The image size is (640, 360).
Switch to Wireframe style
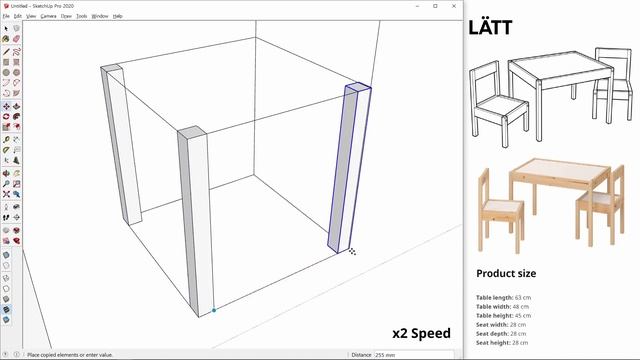tap(6, 278)
